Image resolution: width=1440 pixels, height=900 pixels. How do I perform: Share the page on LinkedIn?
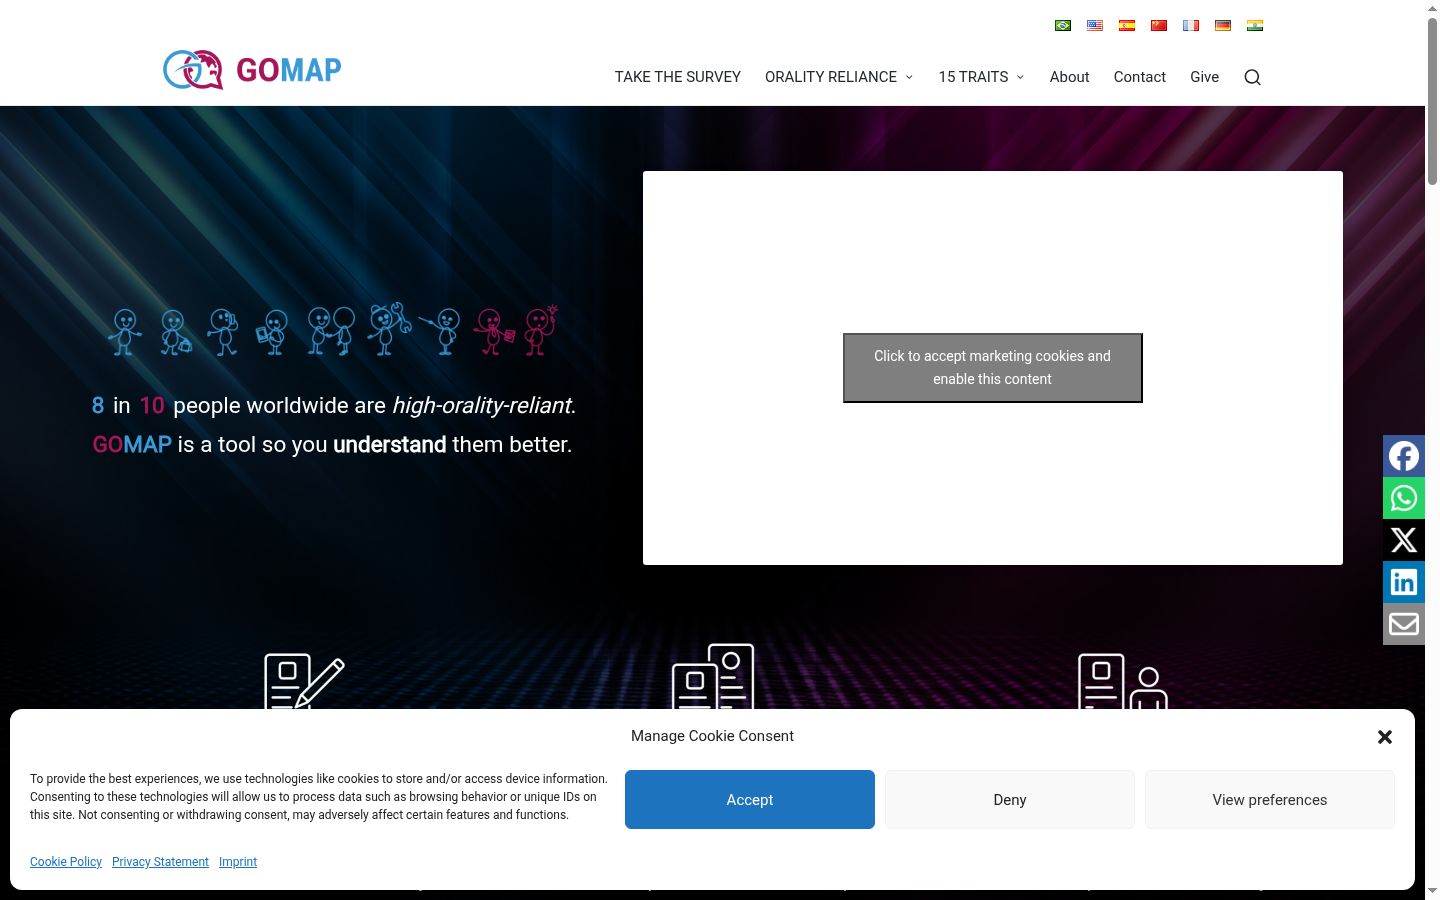1404,582
